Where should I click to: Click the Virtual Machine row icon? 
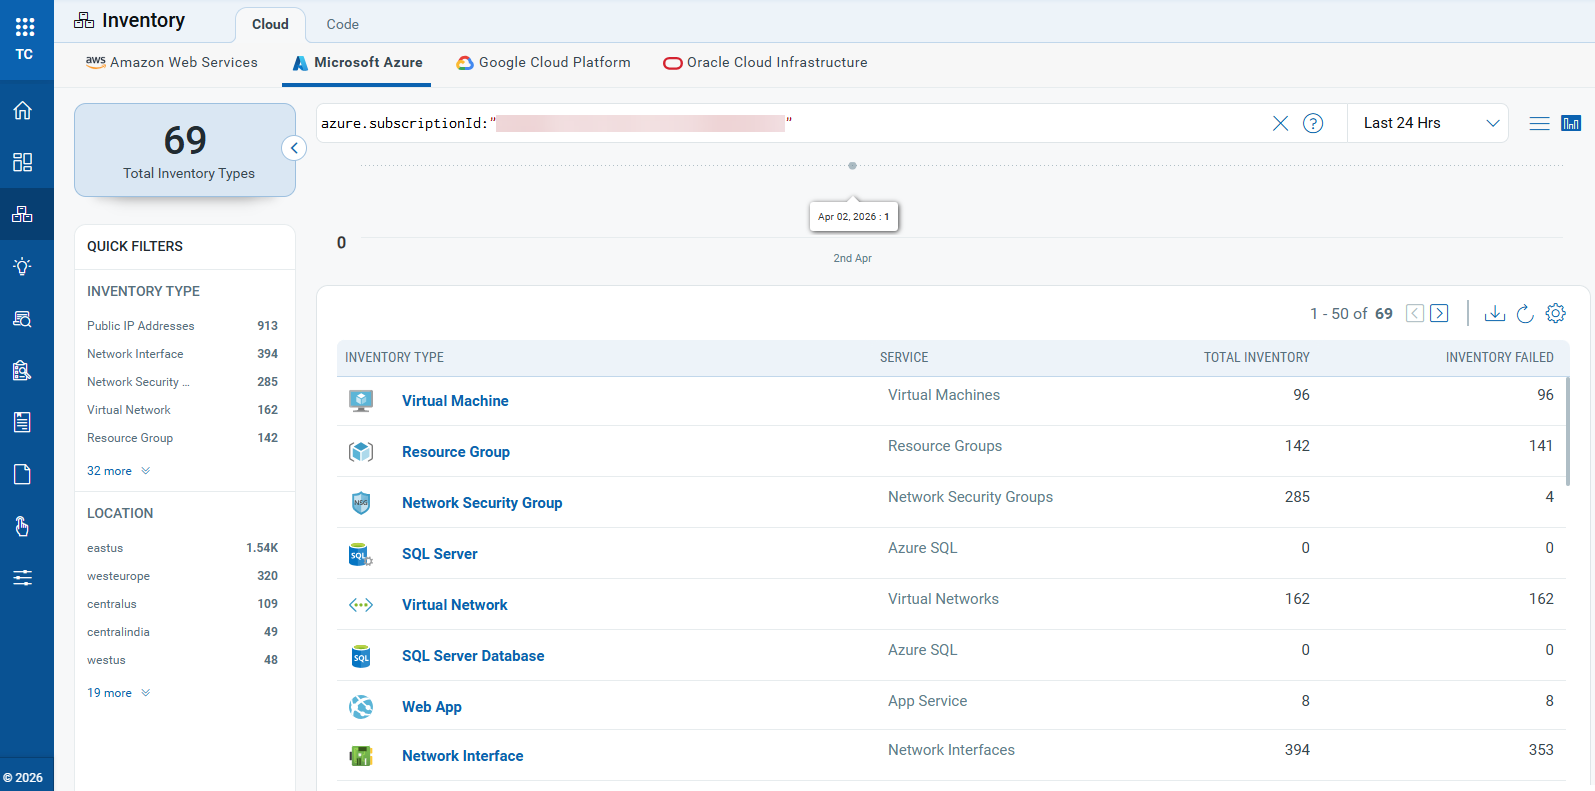(361, 401)
